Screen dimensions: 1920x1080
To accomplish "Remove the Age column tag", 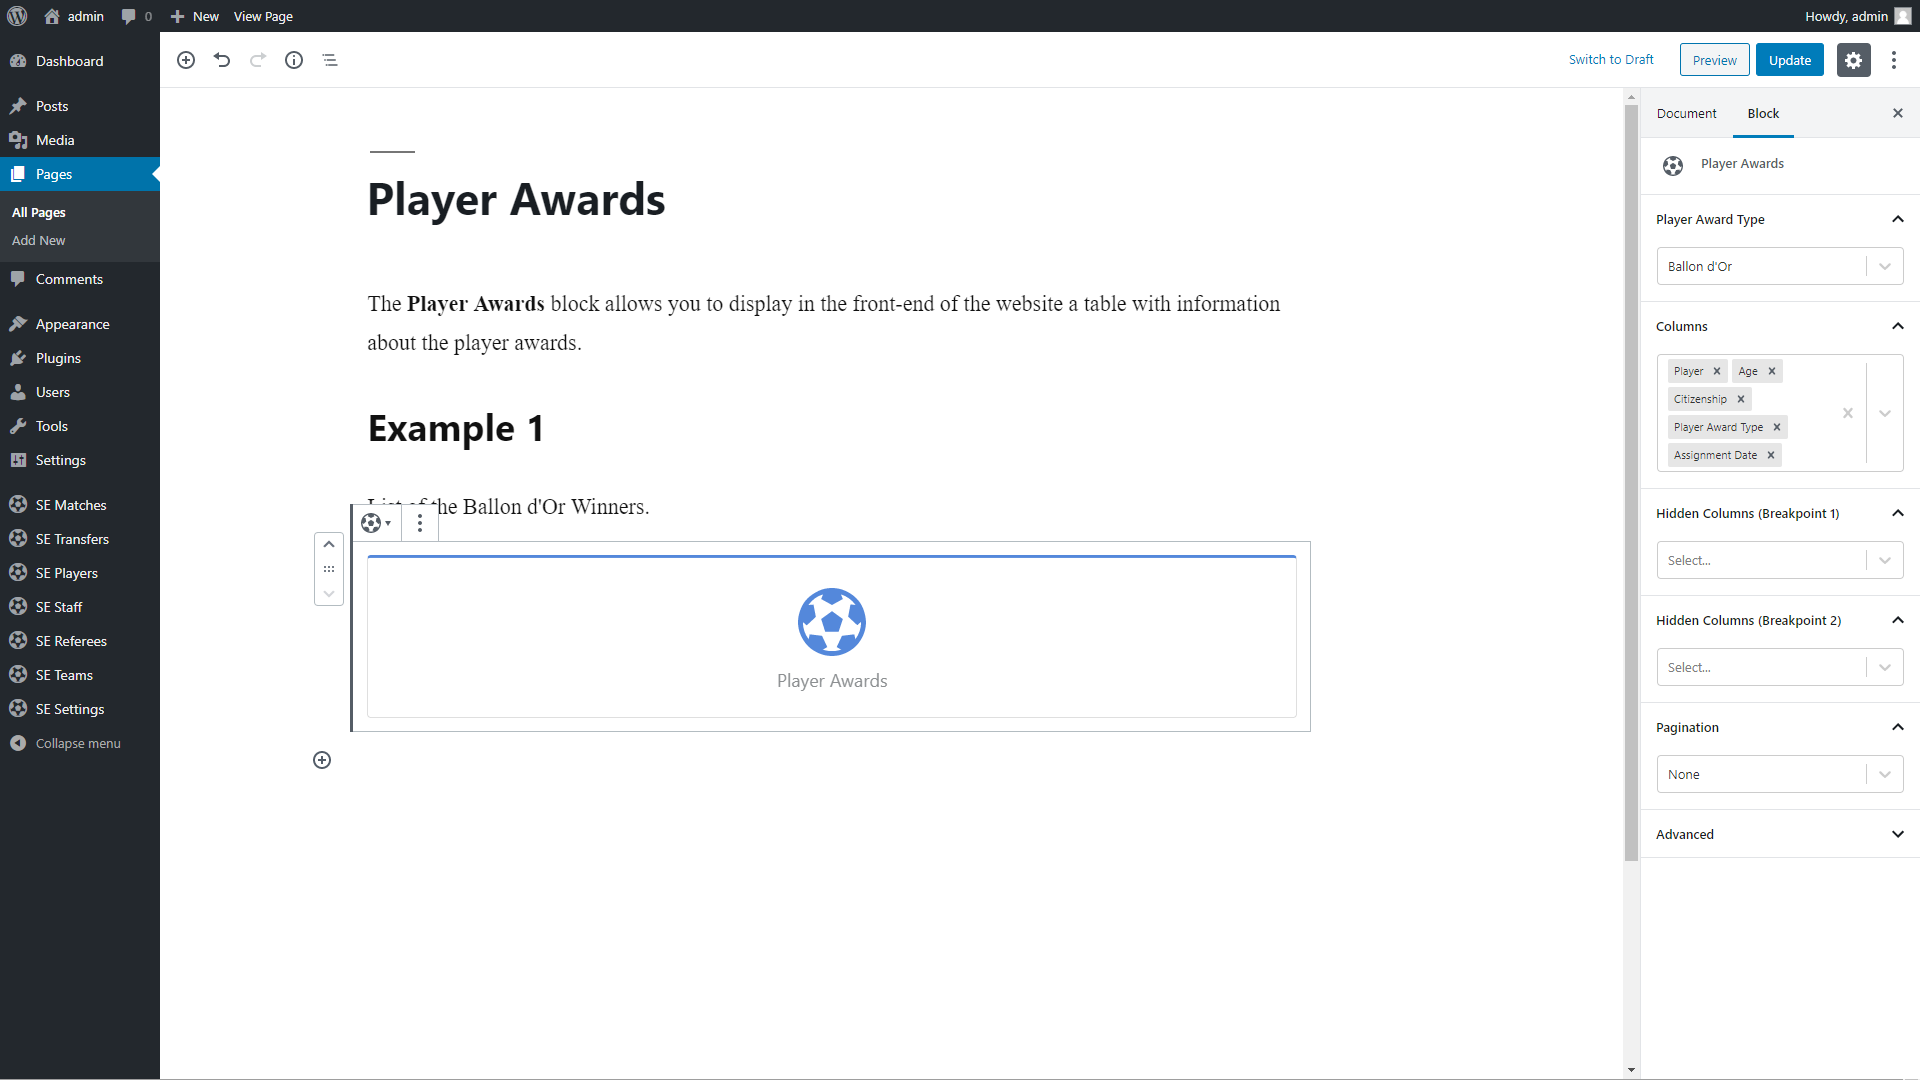I will [1772, 371].
